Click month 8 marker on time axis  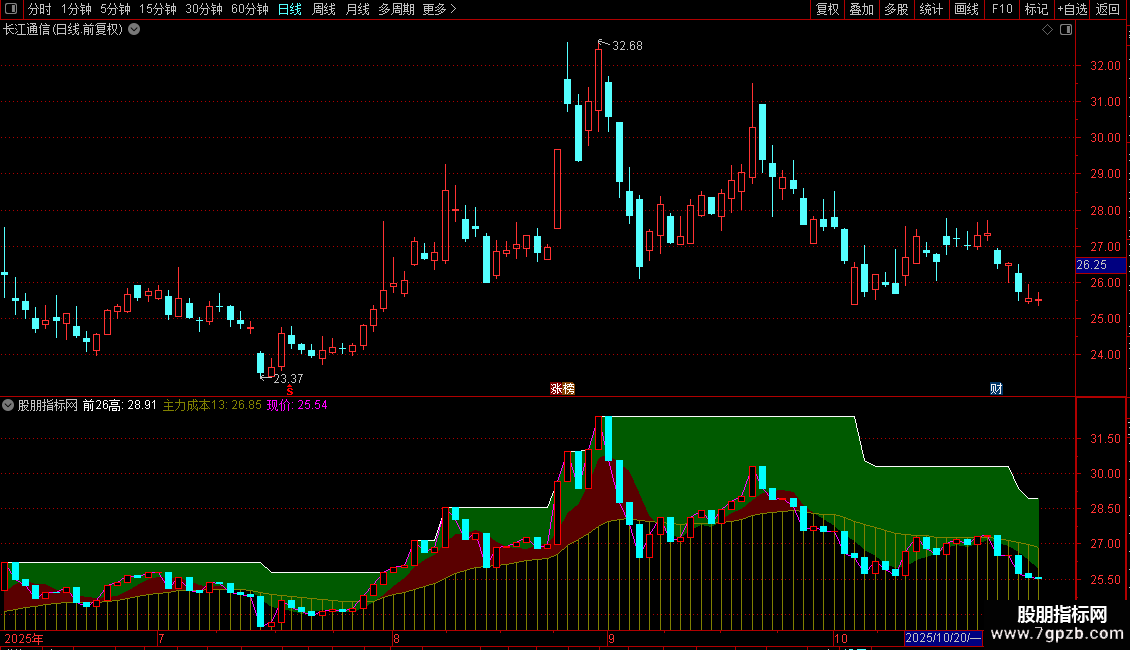tap(396, 638)
